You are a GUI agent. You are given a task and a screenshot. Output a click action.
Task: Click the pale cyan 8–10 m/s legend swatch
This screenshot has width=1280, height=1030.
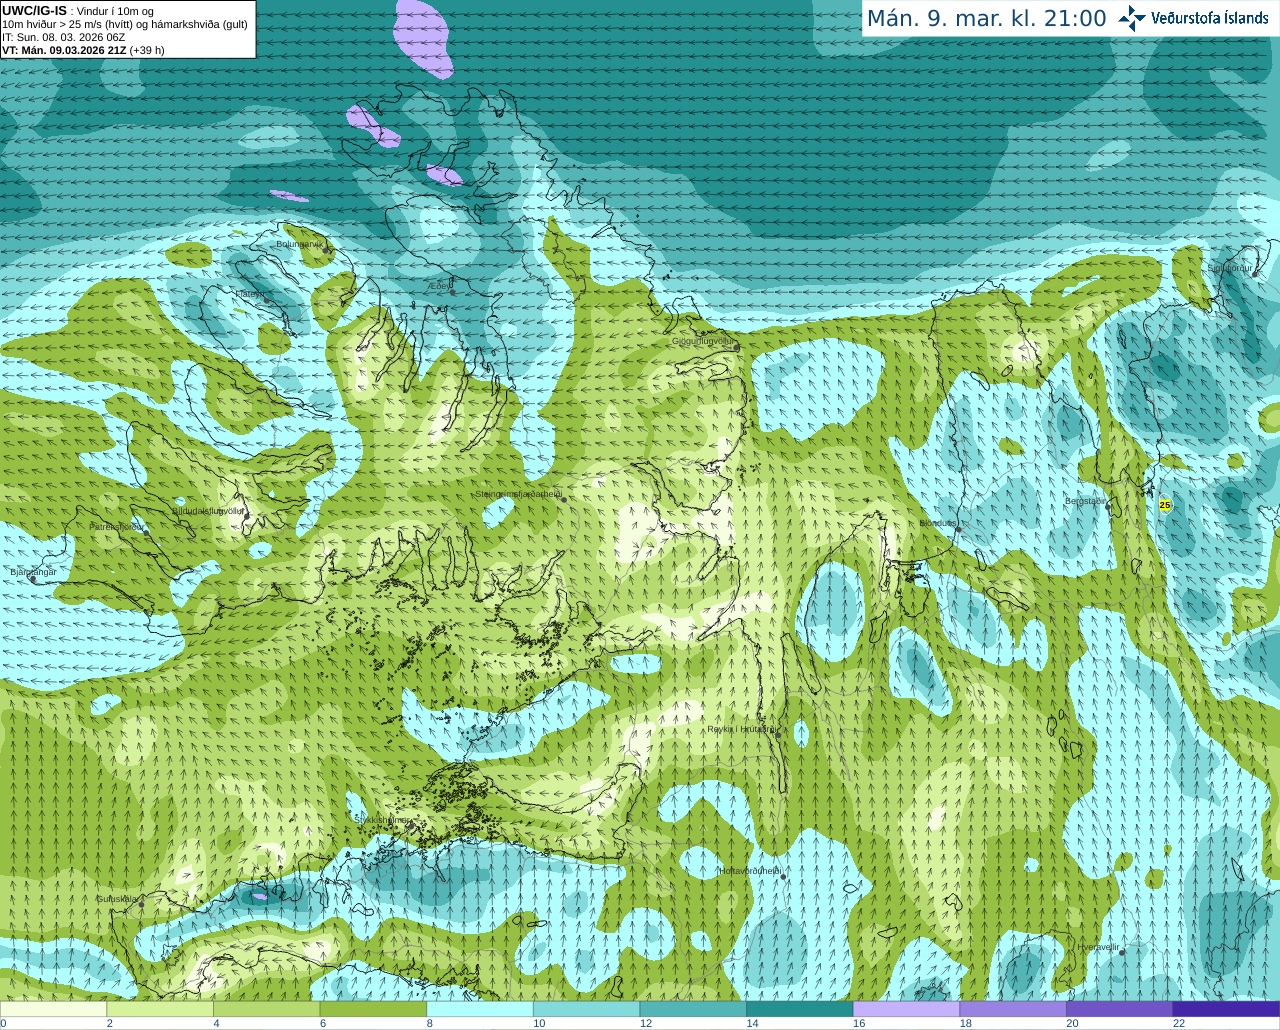tap(480, 1009)
